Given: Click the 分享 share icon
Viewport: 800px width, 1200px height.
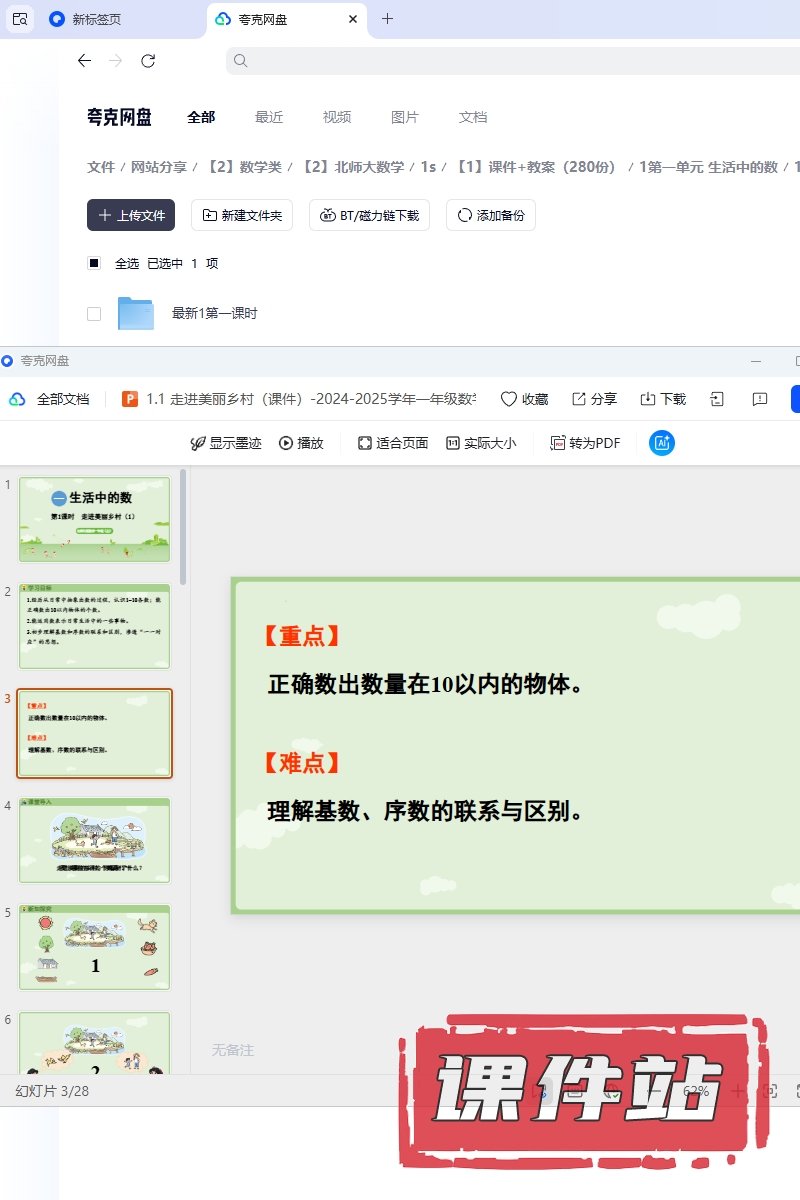Looking at the screenshot, I should pyautogui.click(x=579, y=399).
